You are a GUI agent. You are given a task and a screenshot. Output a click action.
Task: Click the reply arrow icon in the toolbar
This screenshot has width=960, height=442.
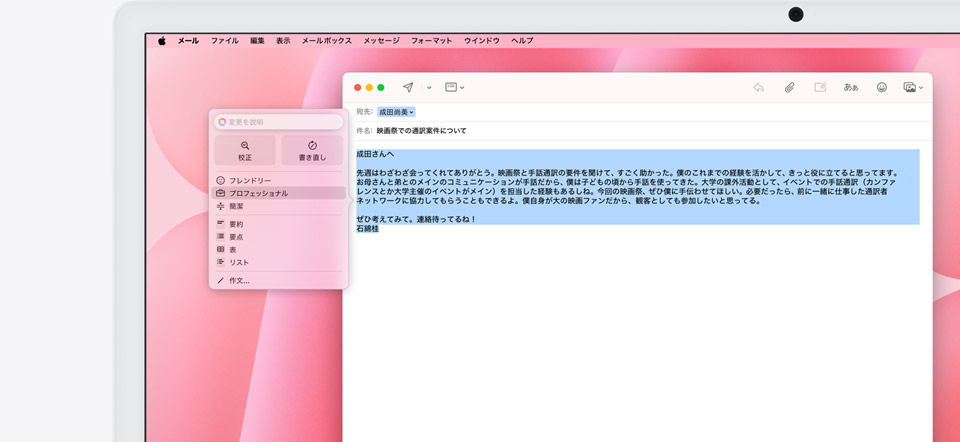coord(759,88)
